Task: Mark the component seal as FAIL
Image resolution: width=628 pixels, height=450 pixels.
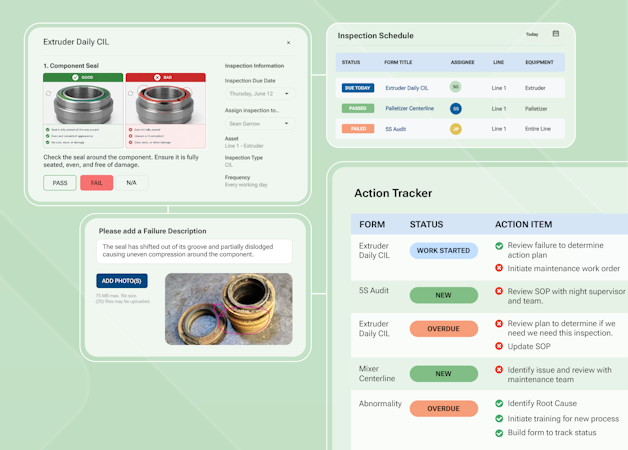Action: click(x=97, y=183)
